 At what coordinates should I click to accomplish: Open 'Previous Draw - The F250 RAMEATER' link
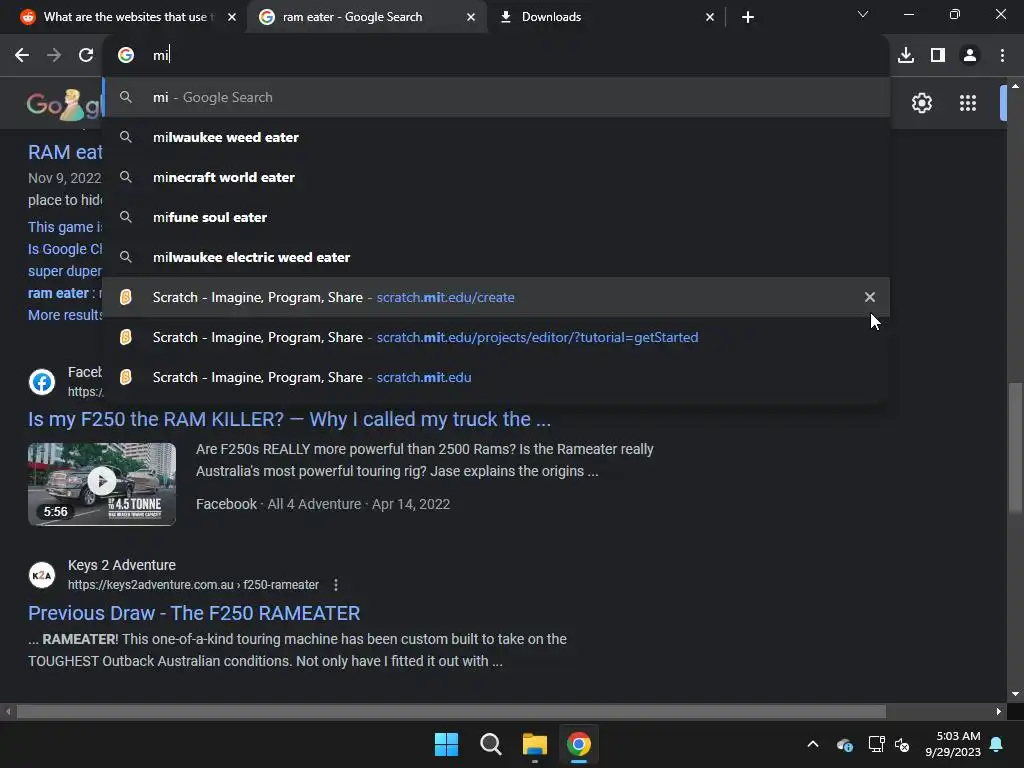(194, 613)
